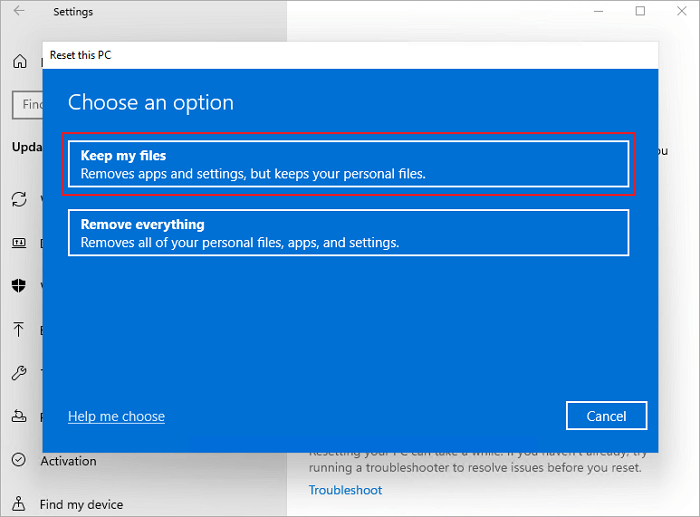Open the Activation settings page
The image size is (700, 517).
click(68, 461)
